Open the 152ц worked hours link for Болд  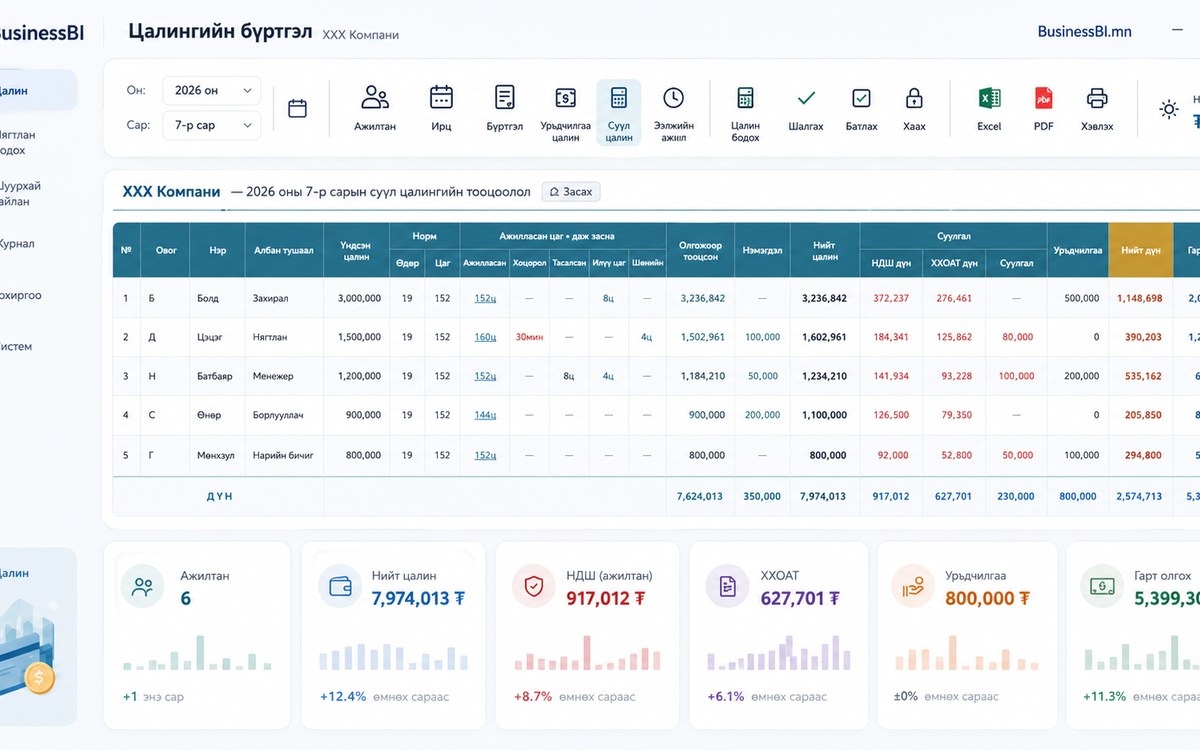(485, 298)
